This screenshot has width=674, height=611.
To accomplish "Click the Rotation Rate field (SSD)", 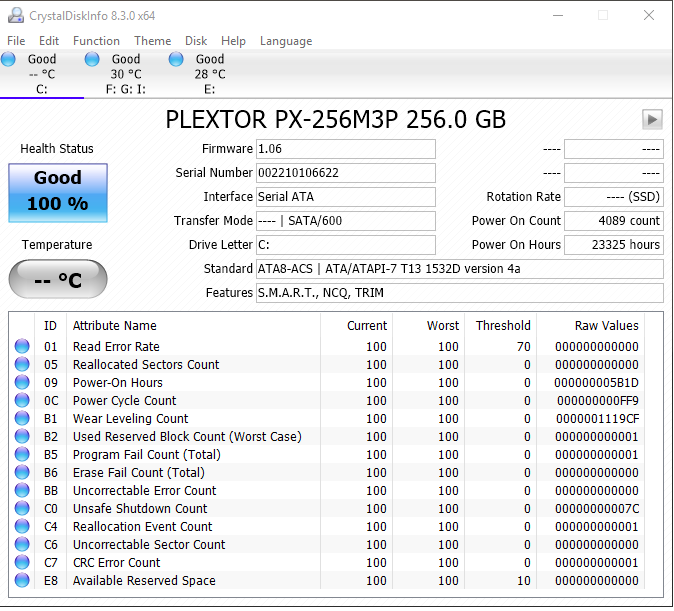I will [614, 197].
